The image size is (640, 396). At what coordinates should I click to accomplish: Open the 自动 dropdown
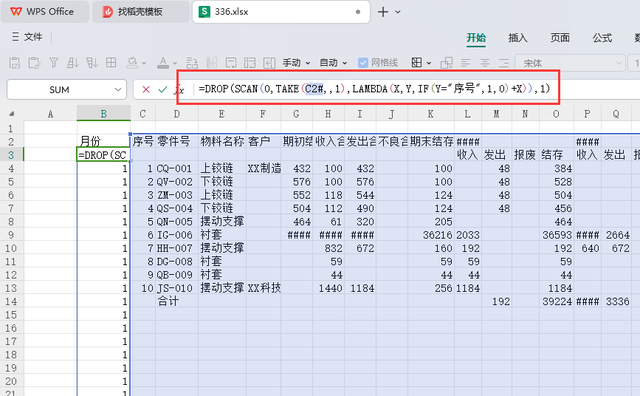pos(333,62)
